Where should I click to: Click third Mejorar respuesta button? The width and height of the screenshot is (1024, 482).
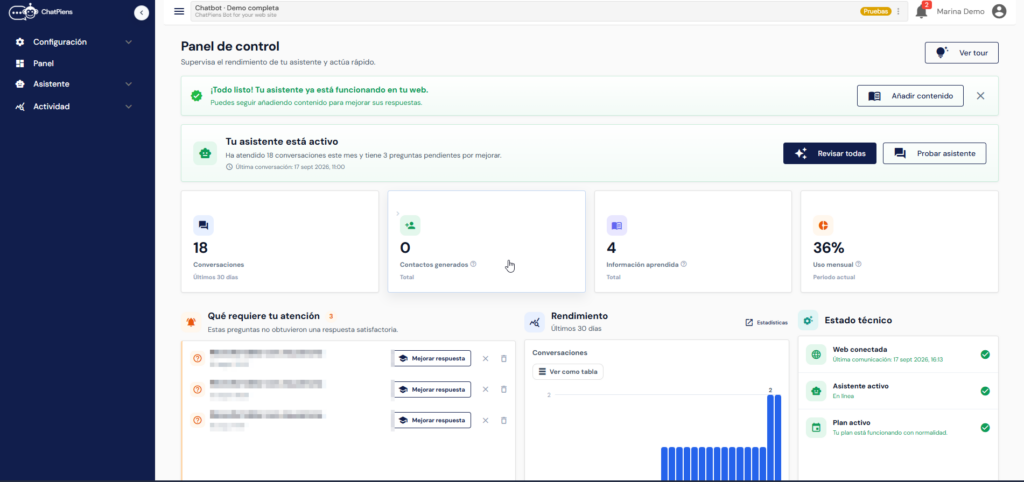(432, 420)
